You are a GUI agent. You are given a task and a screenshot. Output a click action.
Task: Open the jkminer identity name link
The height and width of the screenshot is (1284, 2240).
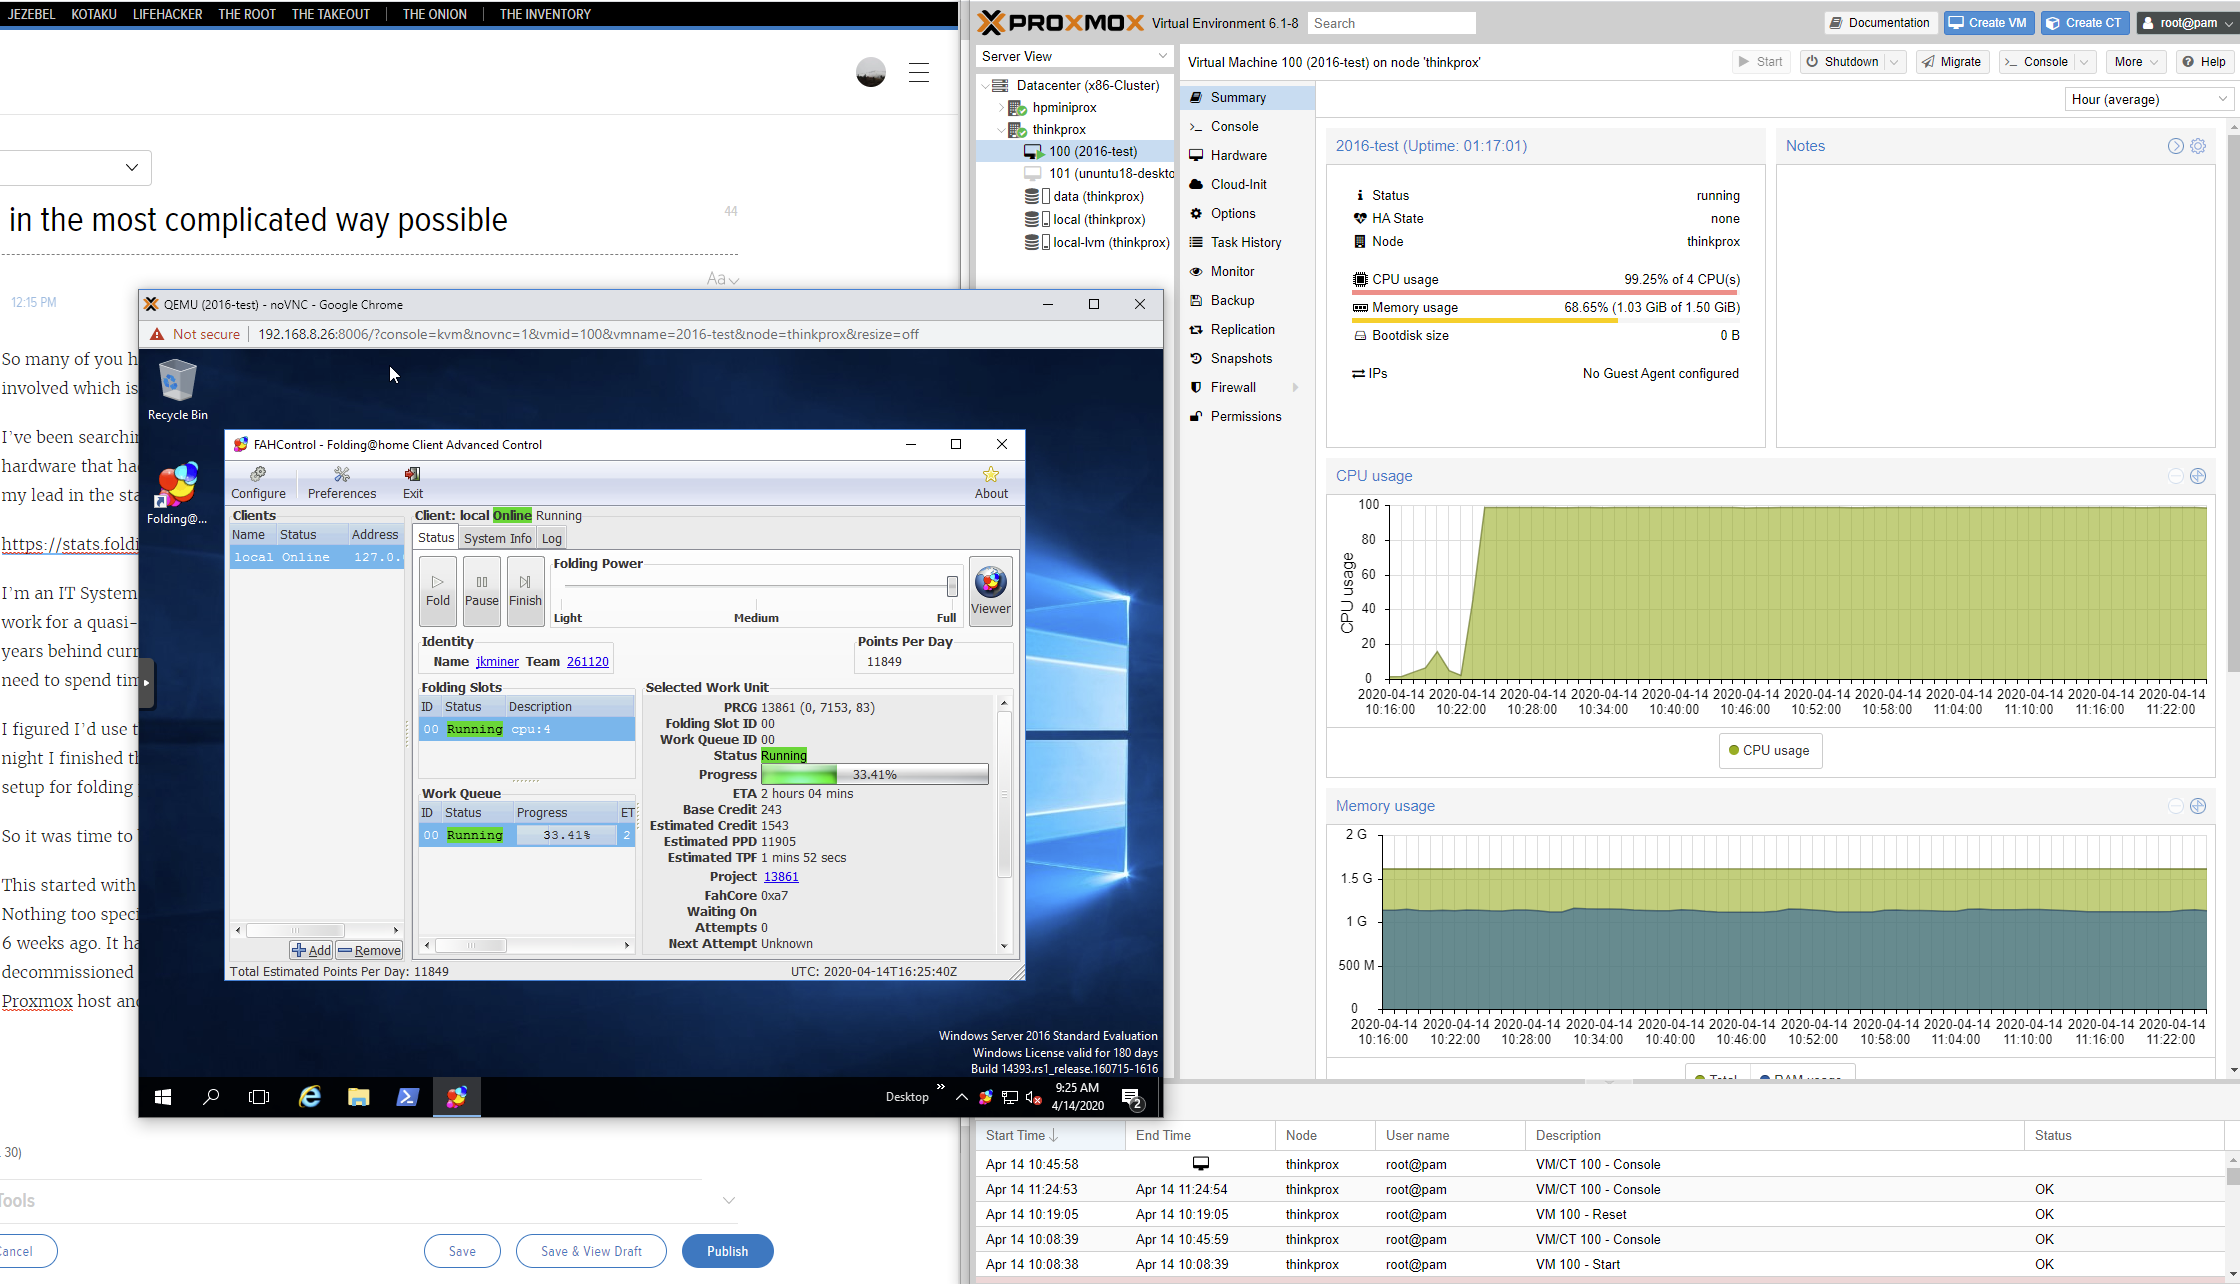497,662
